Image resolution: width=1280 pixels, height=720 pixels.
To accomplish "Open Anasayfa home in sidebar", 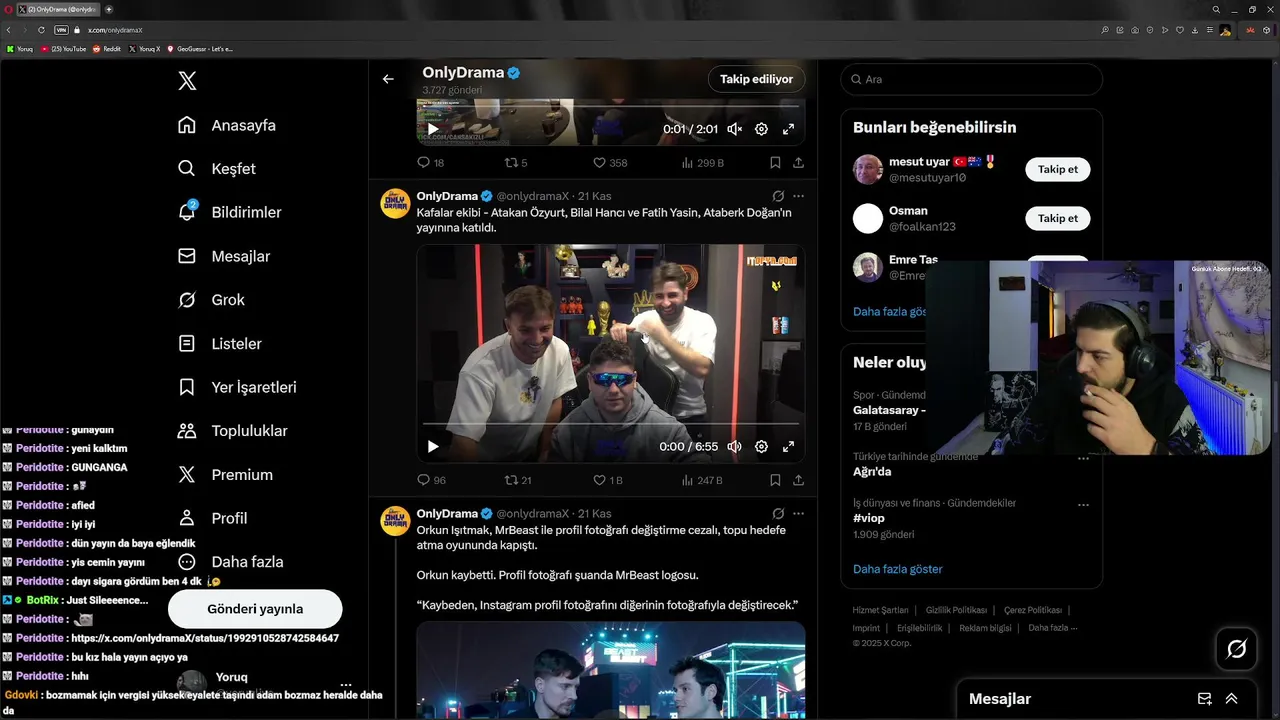I will tap(226, 125).
